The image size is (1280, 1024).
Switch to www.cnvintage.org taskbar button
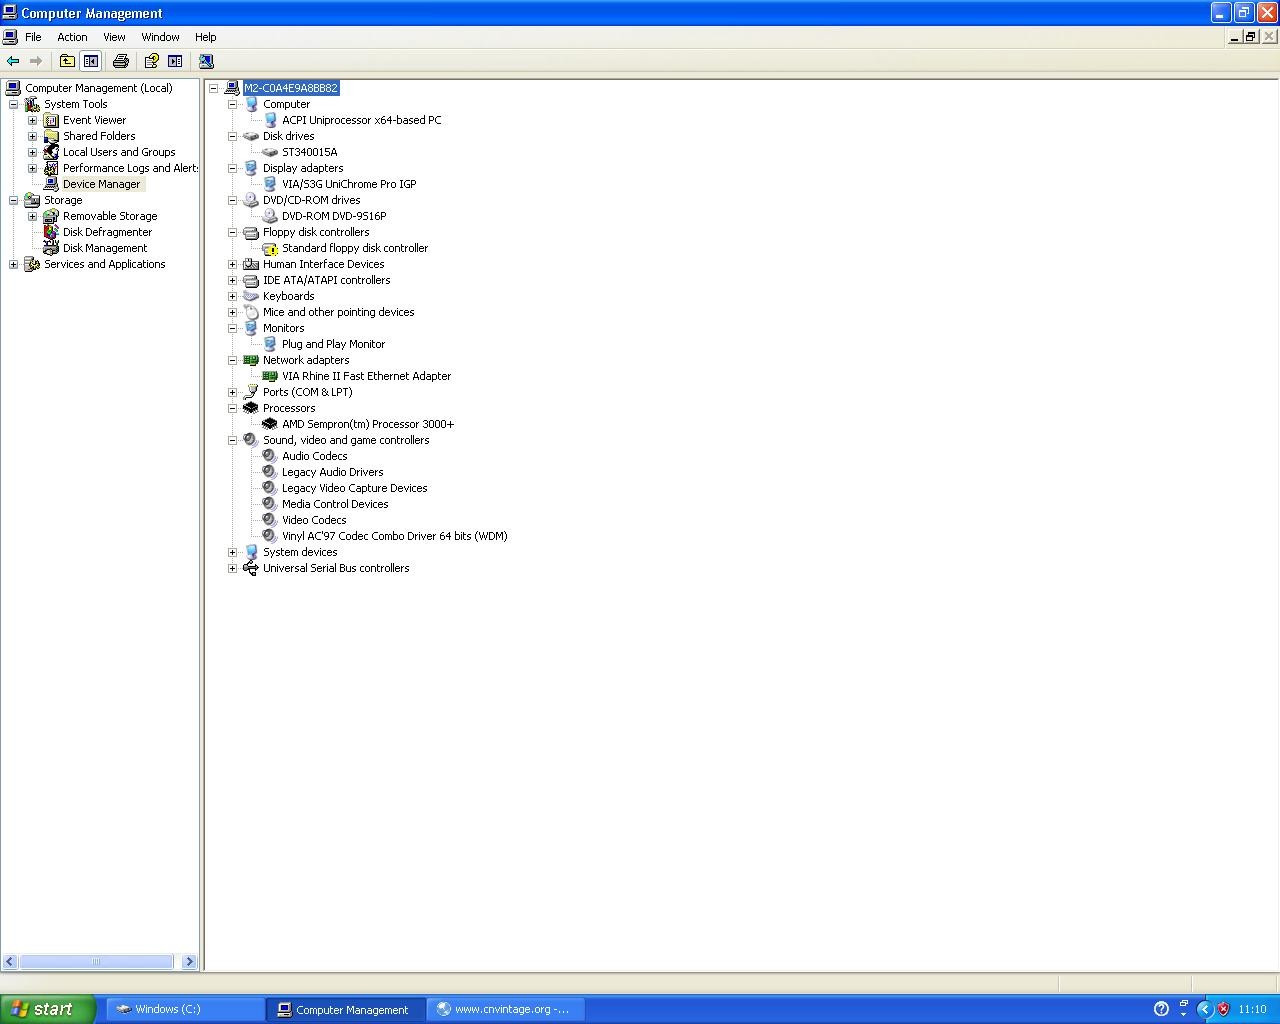(x=506, y=1009)
